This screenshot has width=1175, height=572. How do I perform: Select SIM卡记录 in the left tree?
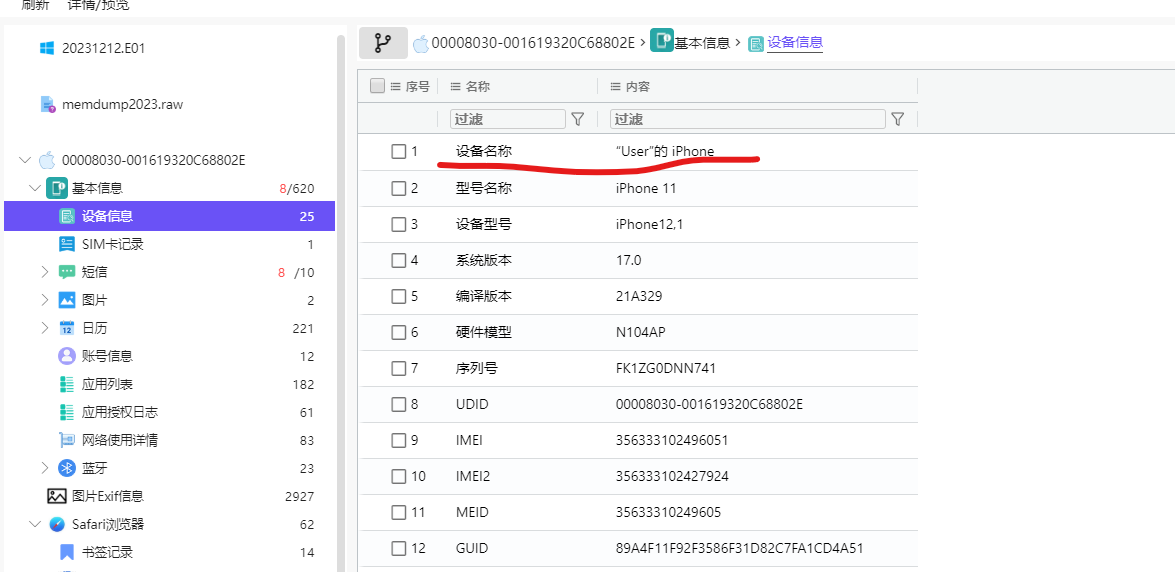pos(112,244)
